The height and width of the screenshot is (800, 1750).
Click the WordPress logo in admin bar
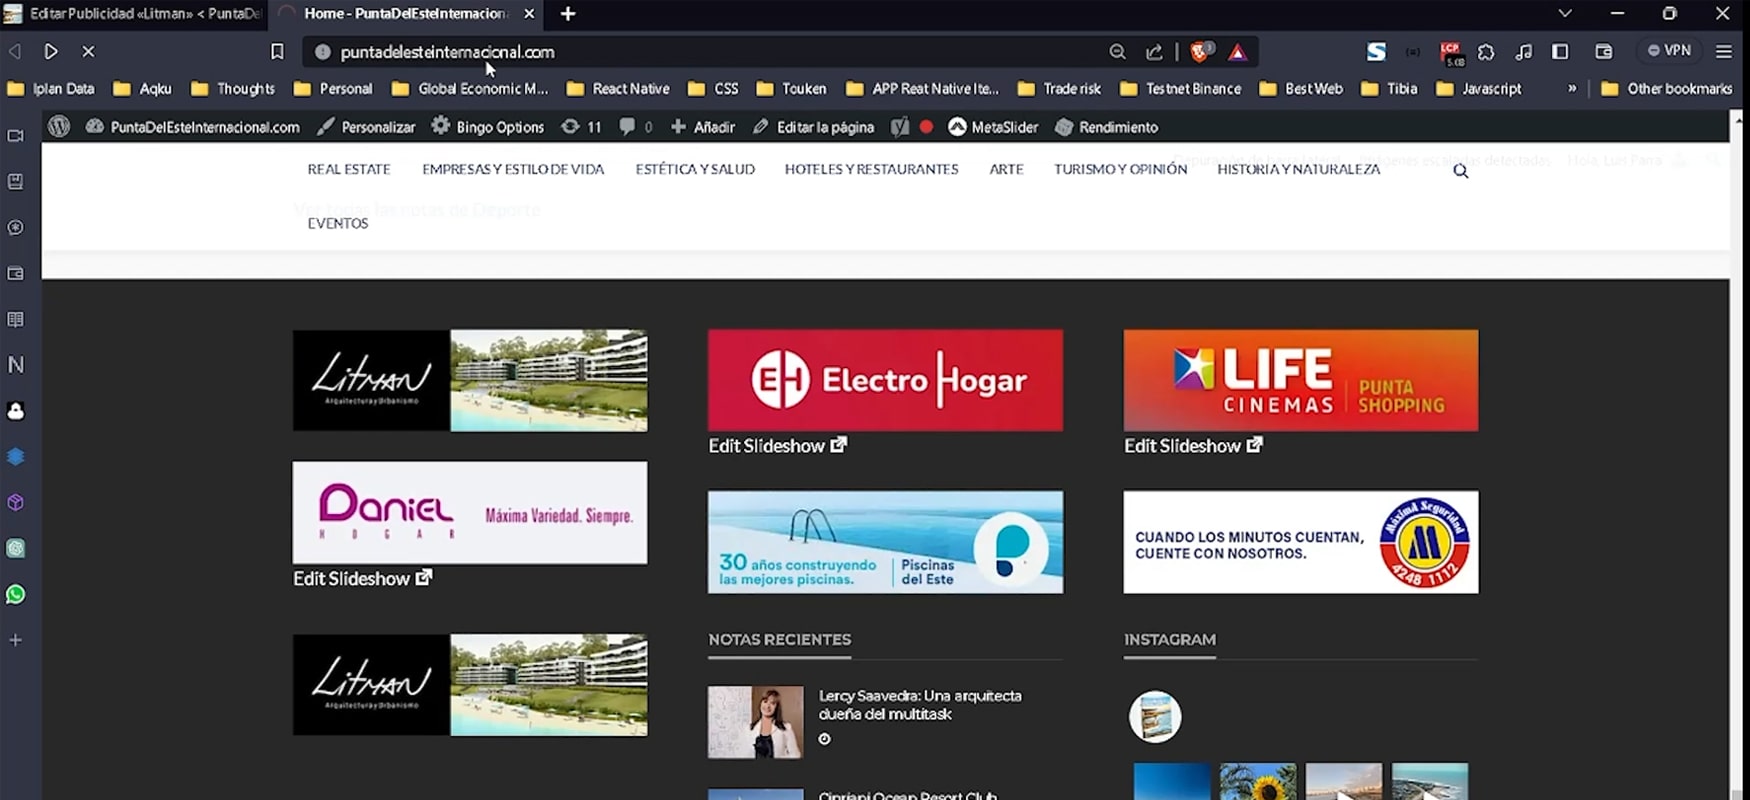coord(59,127)
